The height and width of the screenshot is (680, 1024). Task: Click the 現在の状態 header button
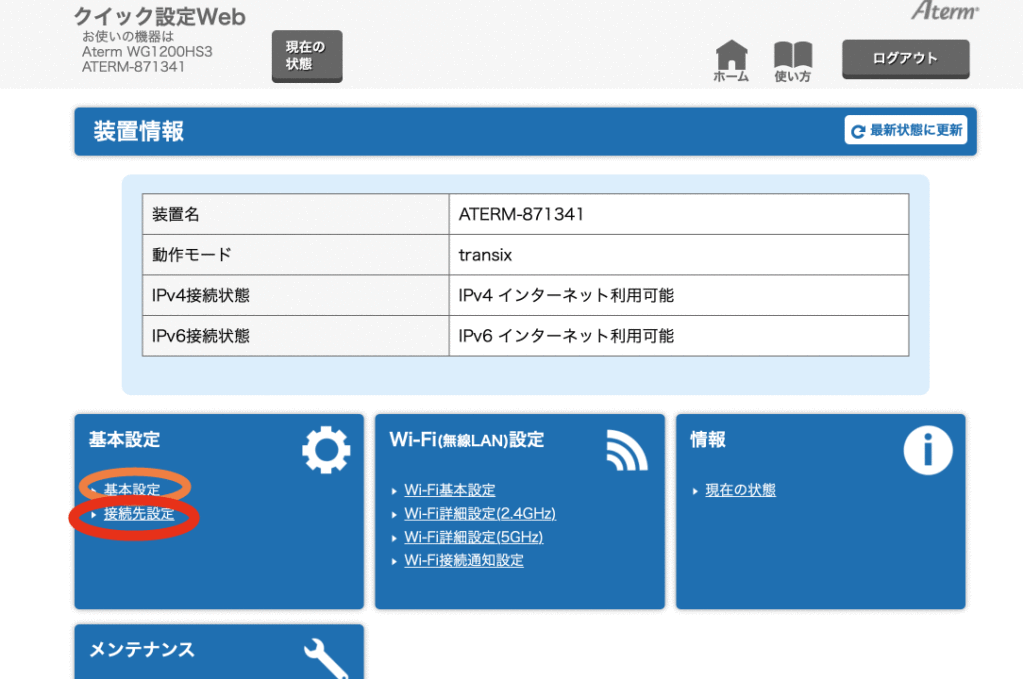pos(306,55)
